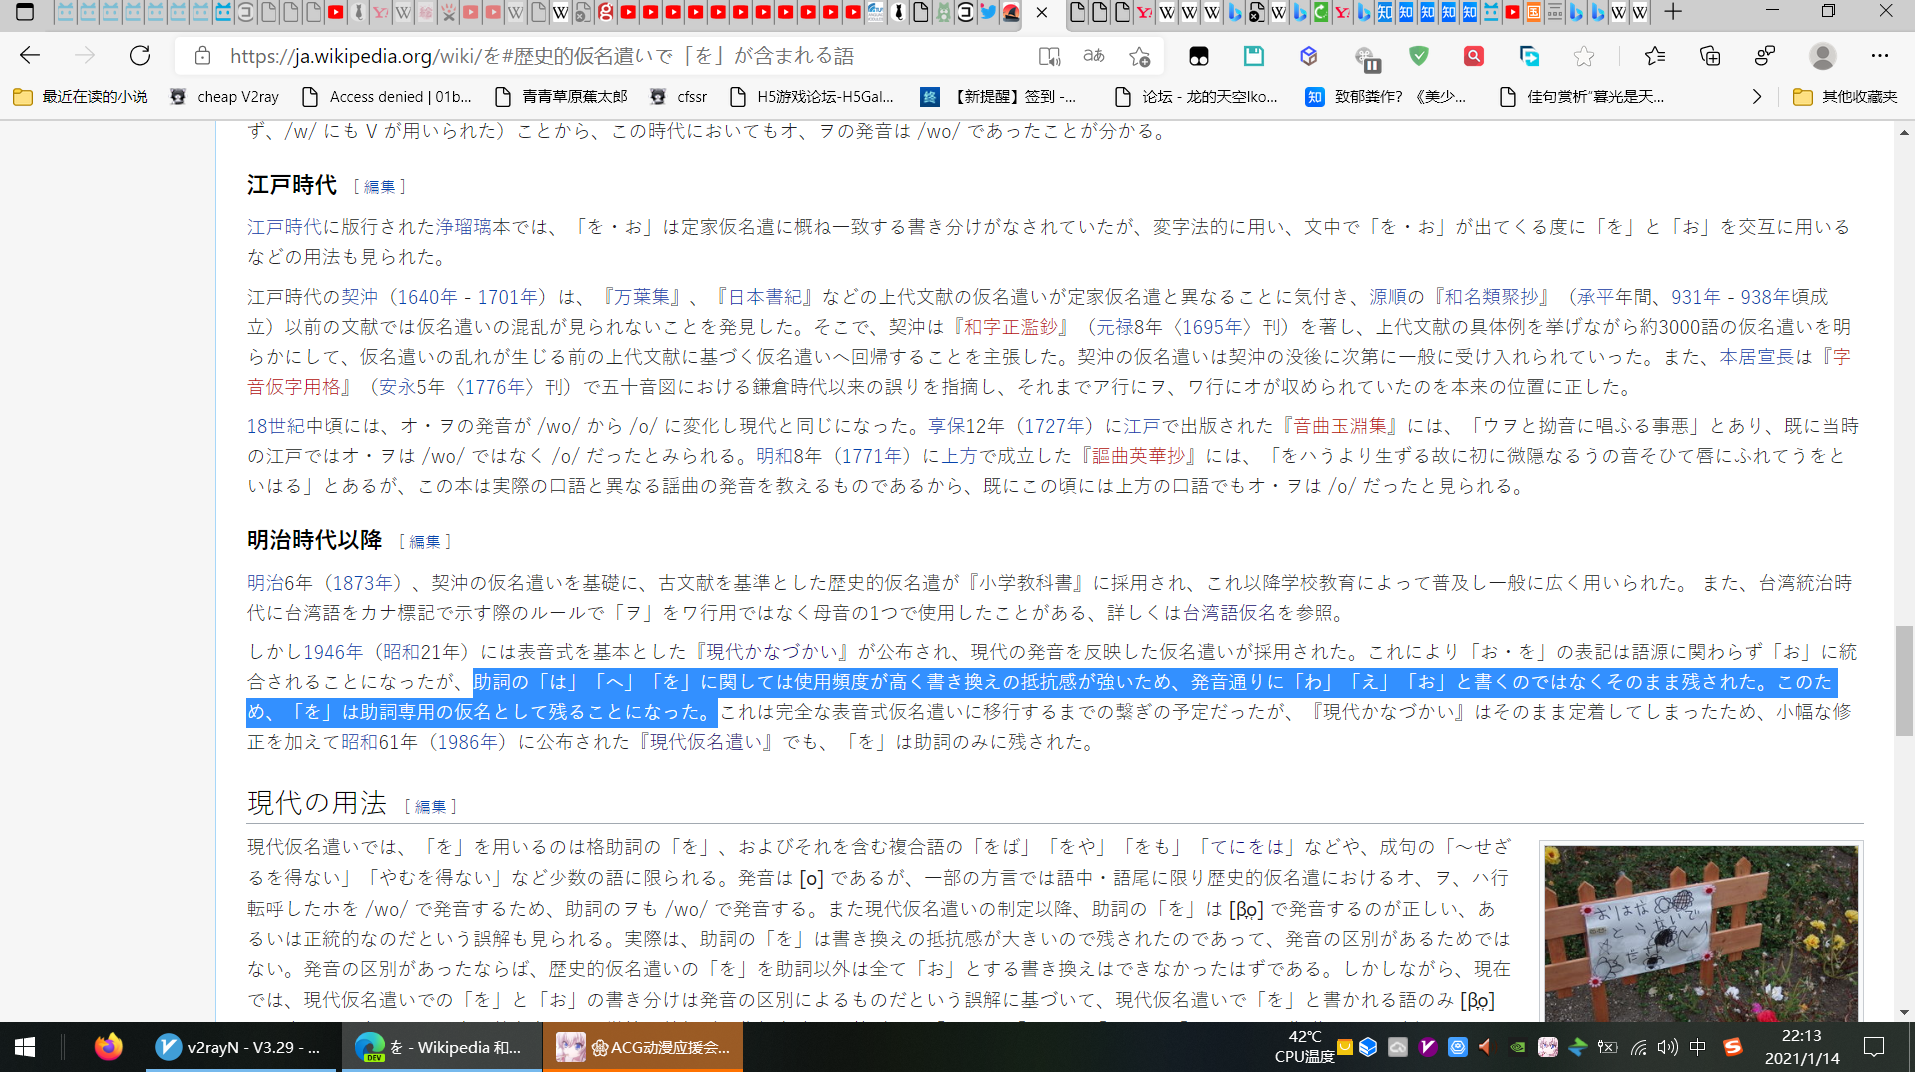Screen dimensions: 1915x1072
Task: Open the 『小学教科書』 link
Action: click(x=1025, y=583)
